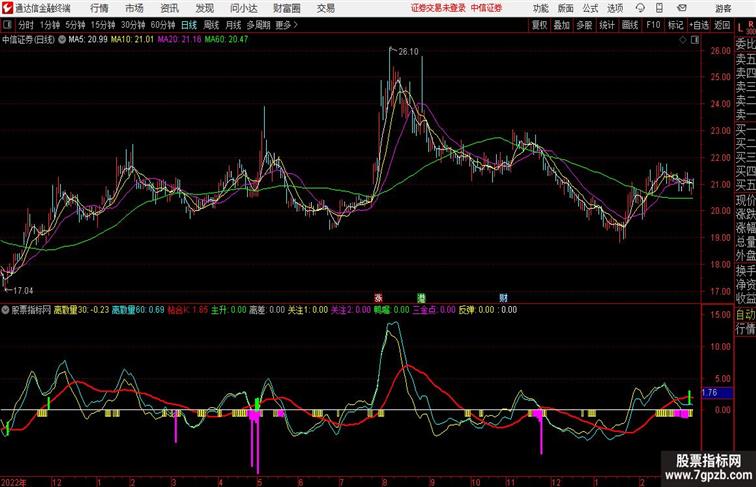Click the MA60: 20.47 label
Image resolution: width=756 pixels, height=487 pixels.
coord(226,40)
